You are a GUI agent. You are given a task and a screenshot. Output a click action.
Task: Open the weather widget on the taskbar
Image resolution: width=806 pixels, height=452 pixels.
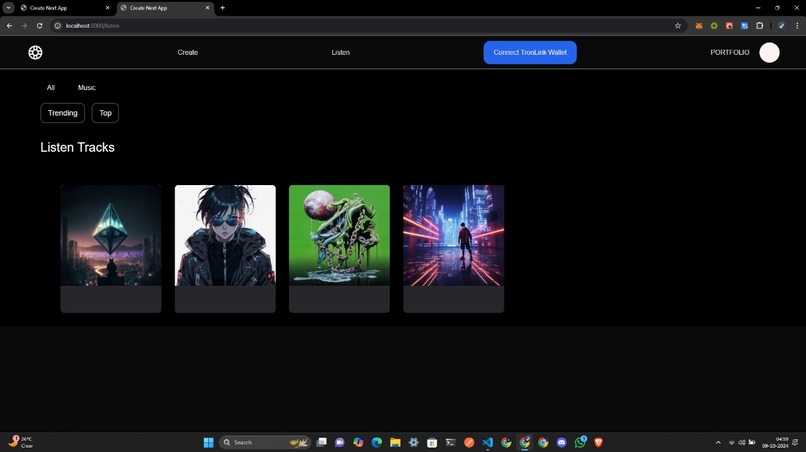[21, 442]
